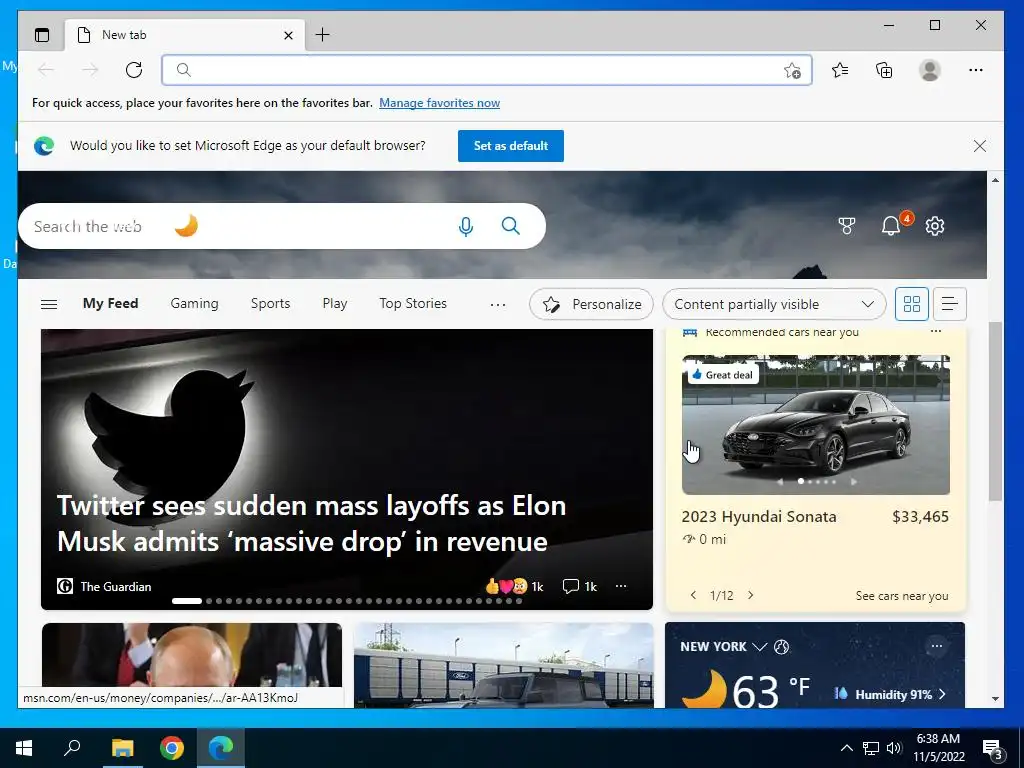Open the Favorites list icon

click(840, 70)
